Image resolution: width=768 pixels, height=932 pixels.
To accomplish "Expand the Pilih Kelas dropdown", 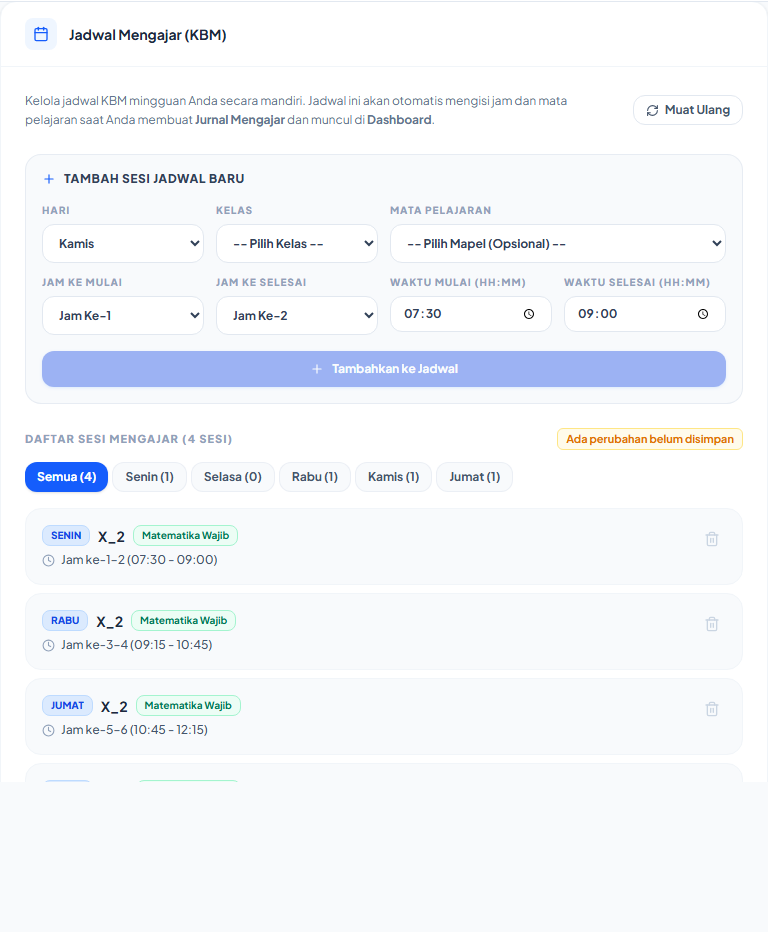I will point(297,244).
